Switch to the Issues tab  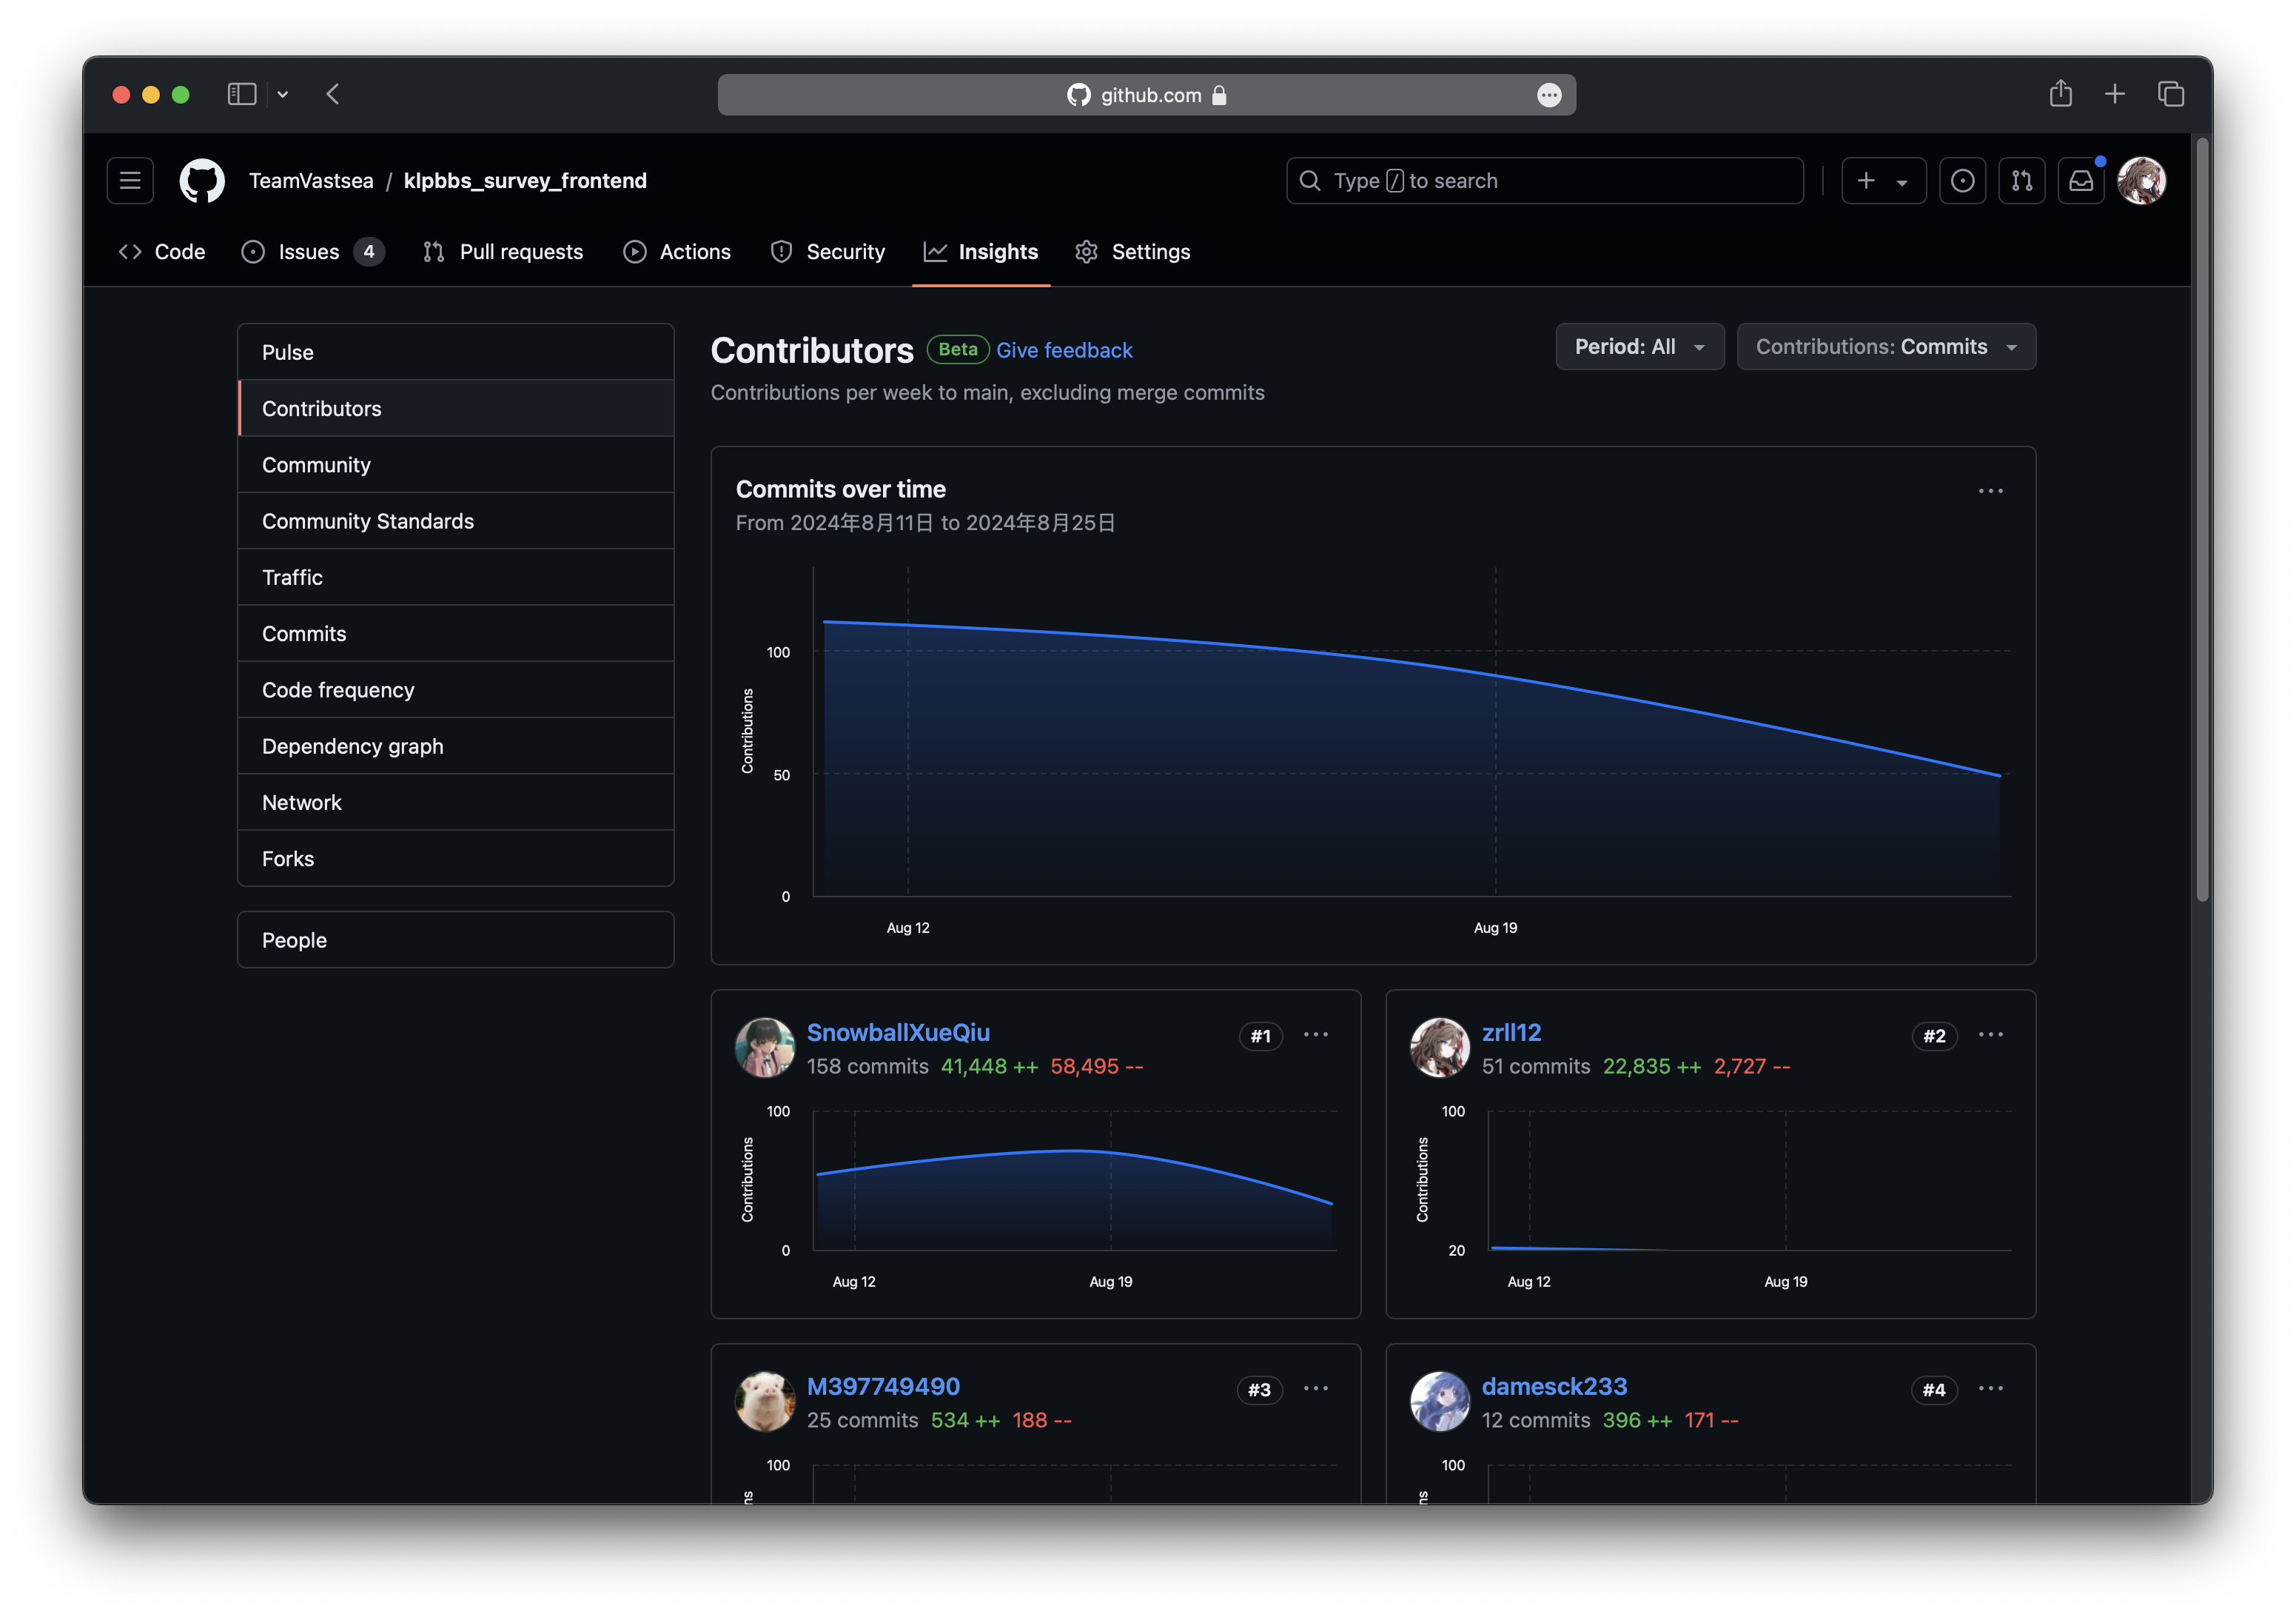[312, 252]
